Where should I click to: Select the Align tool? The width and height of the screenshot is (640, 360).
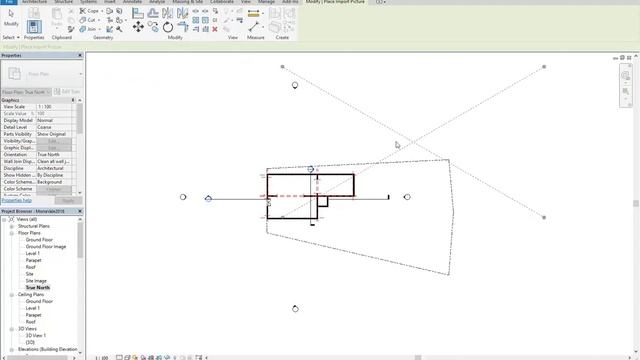138,13
